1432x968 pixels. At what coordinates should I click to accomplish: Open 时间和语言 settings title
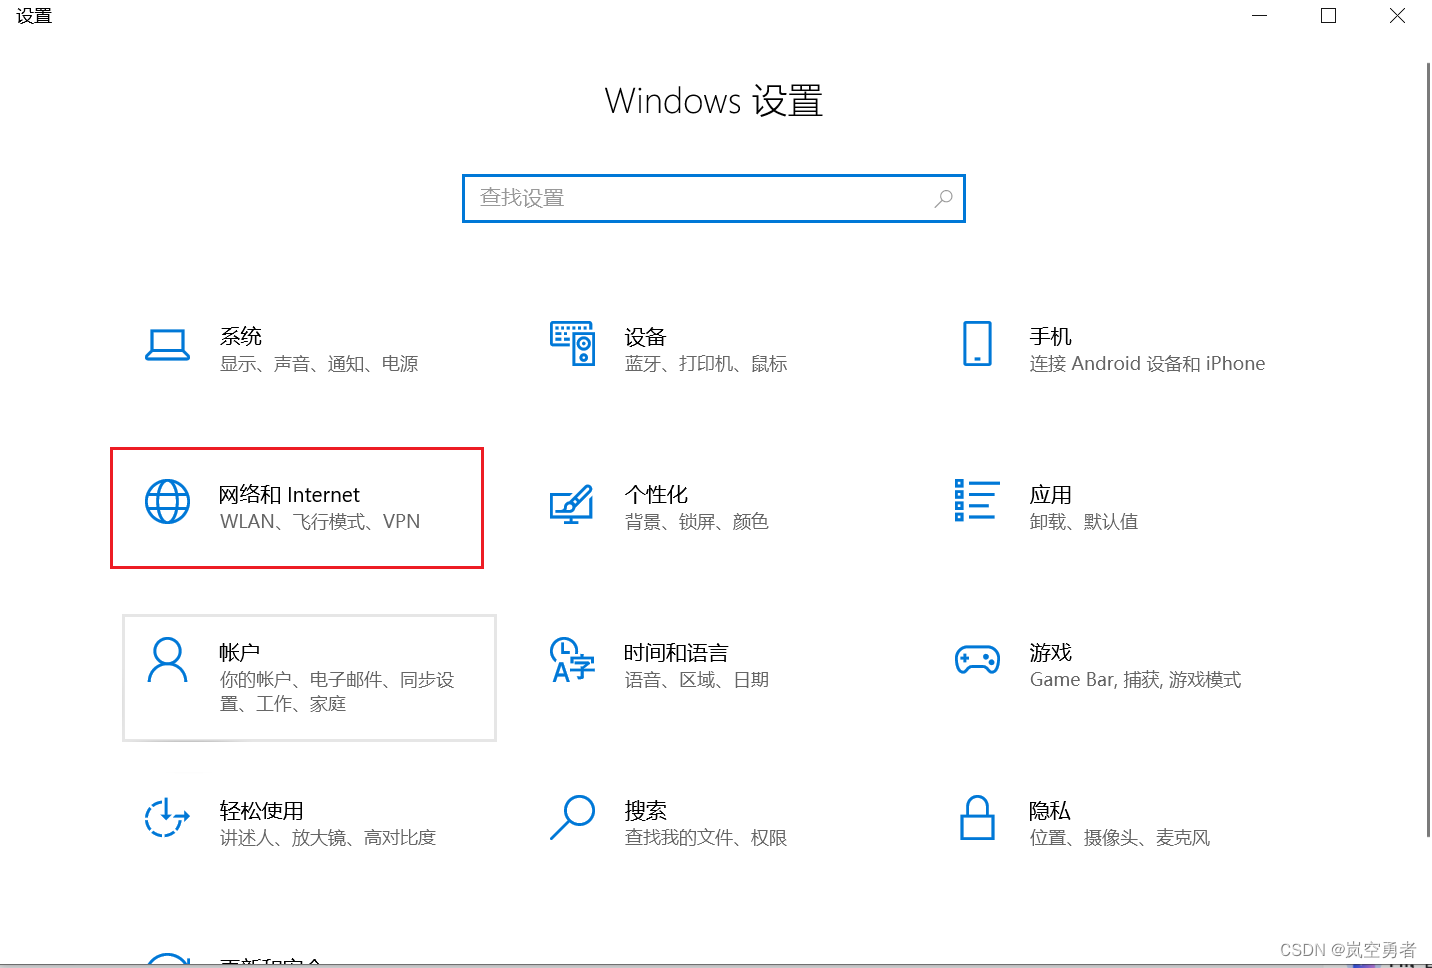677,652
